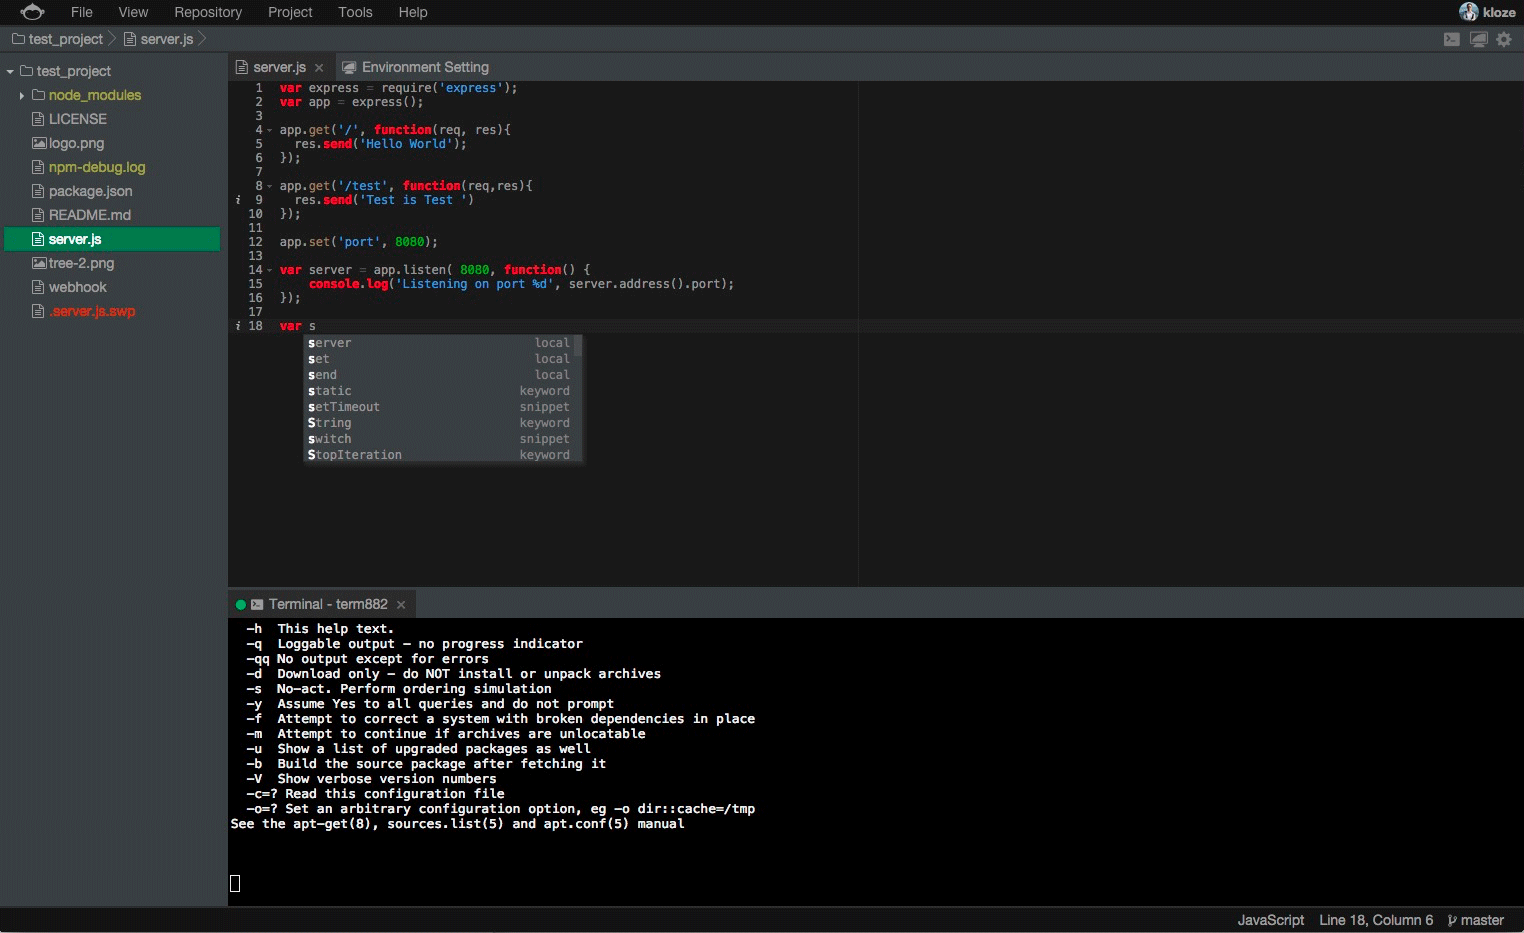Click the monkey logo icon in menu bar
The height and width of the screenshot is (933, 1524).
point(32,12)
